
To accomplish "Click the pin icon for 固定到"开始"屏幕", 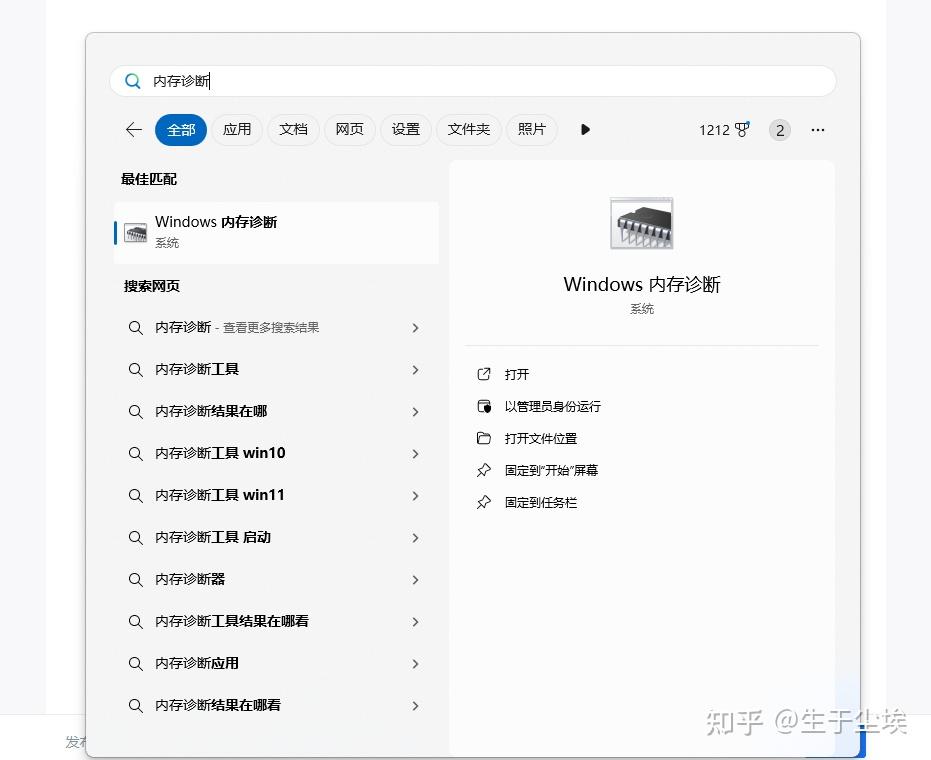I will pos(484,470).
